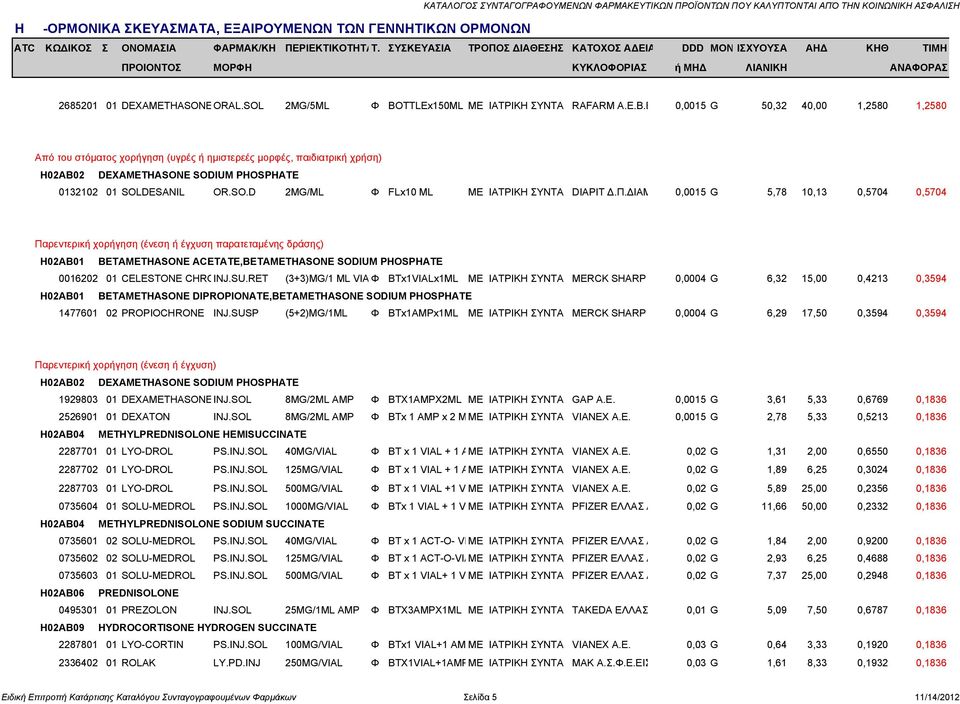Click 1000MG/VIAL strength cell
960x704 pixels.
click(317, 506)
